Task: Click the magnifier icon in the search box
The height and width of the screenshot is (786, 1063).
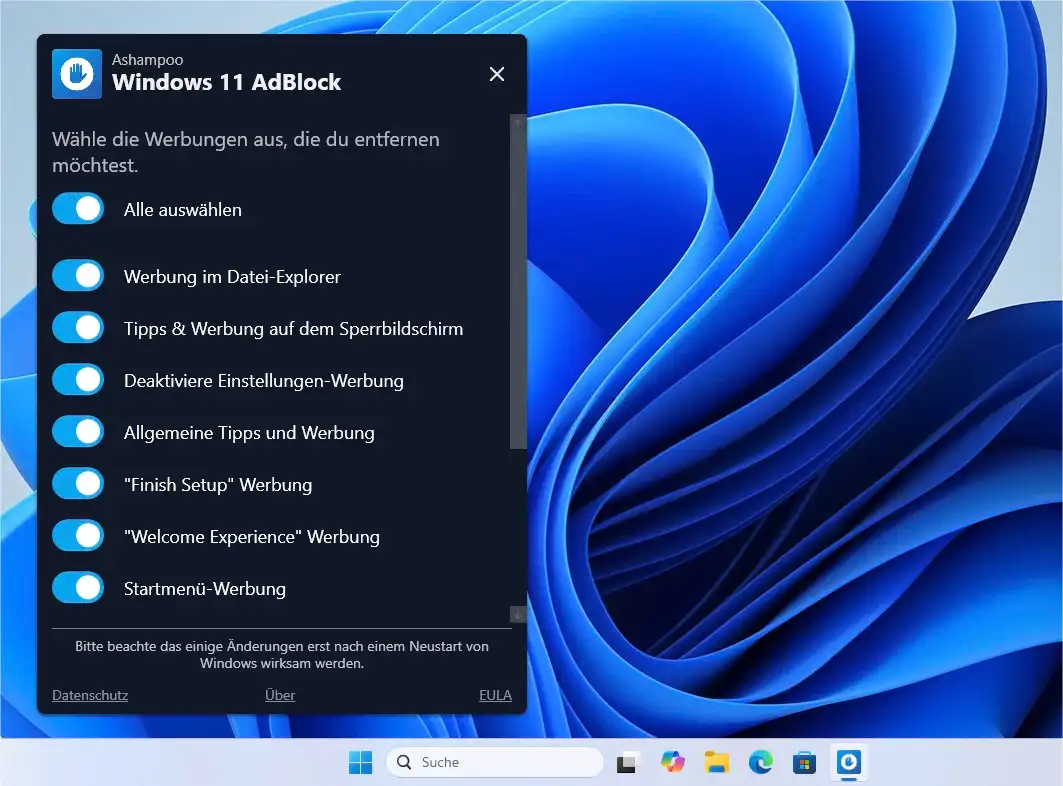Action: coord(404,762)
